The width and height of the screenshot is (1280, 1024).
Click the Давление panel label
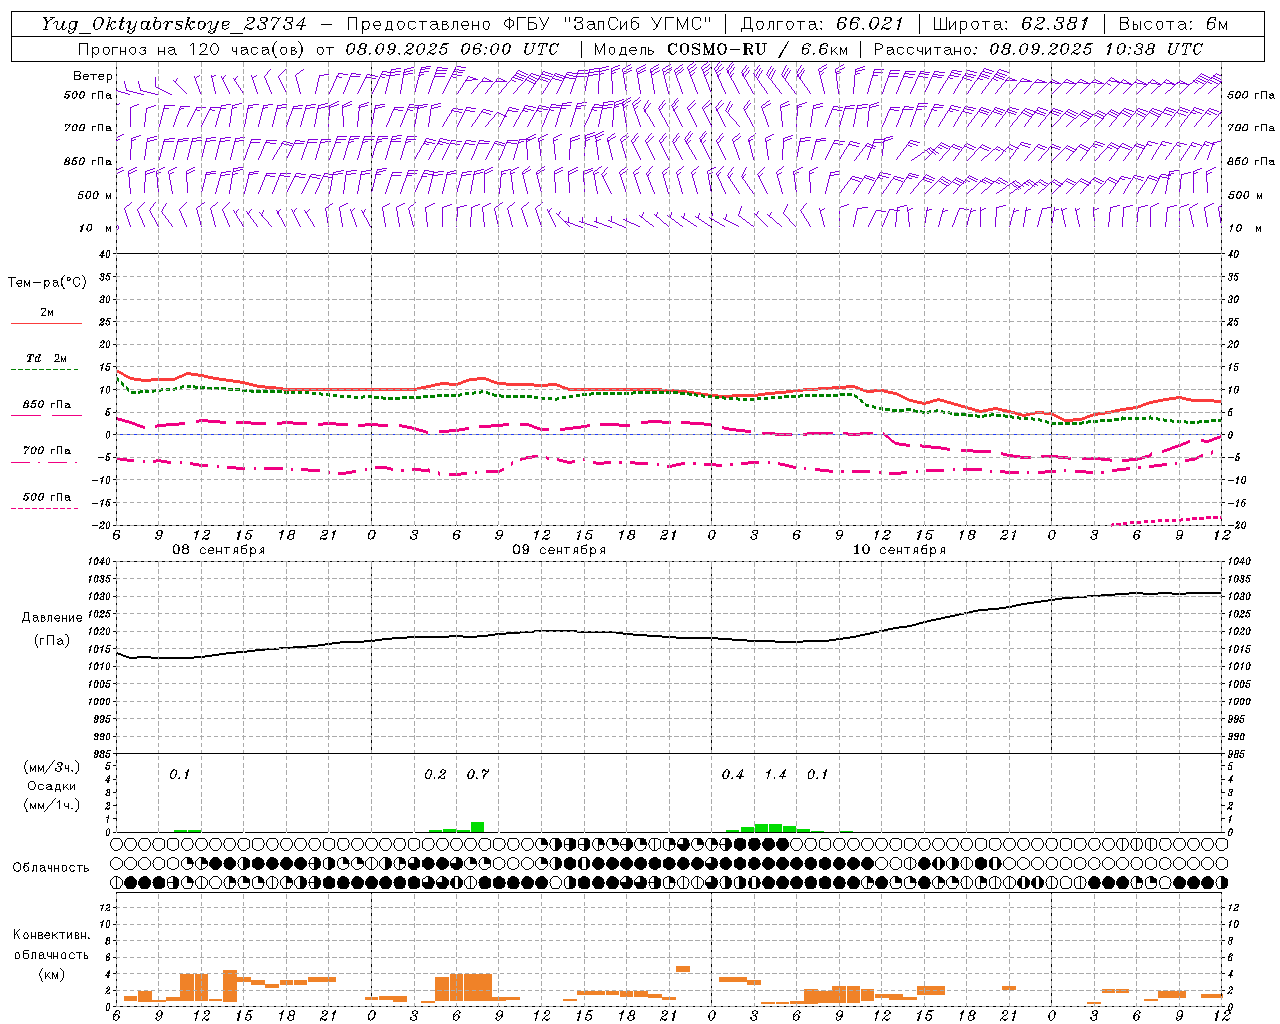pyautogui.click(x=51, y=618)
